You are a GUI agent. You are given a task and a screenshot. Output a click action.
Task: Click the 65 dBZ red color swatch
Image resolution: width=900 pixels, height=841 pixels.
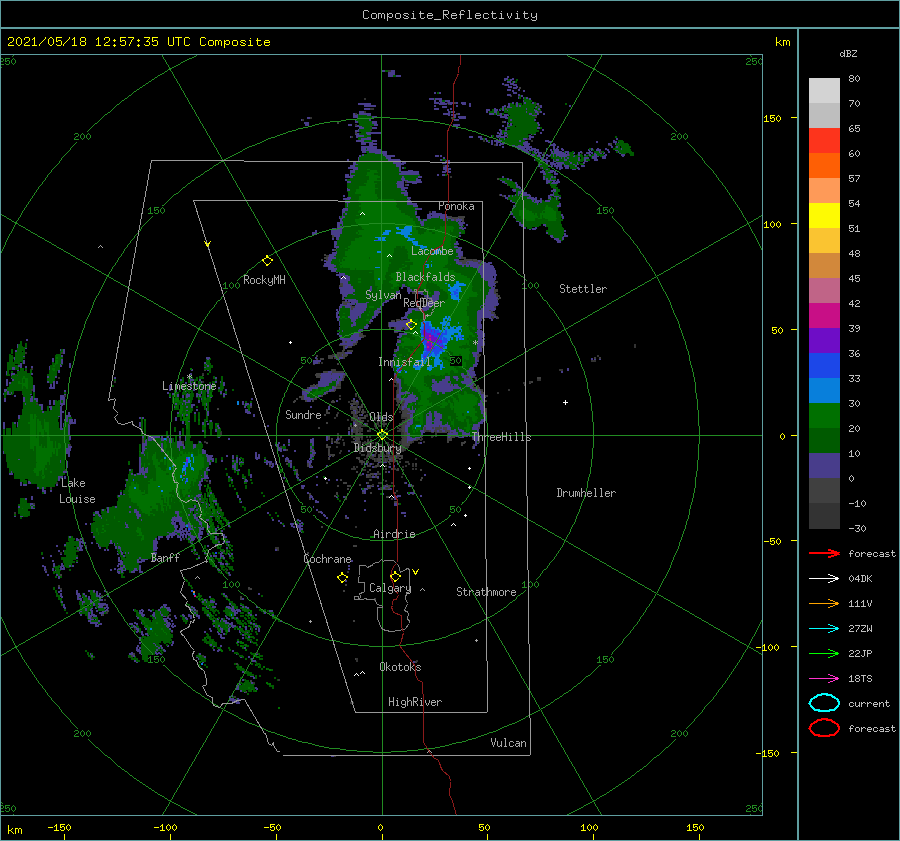[x=824, y=140]
